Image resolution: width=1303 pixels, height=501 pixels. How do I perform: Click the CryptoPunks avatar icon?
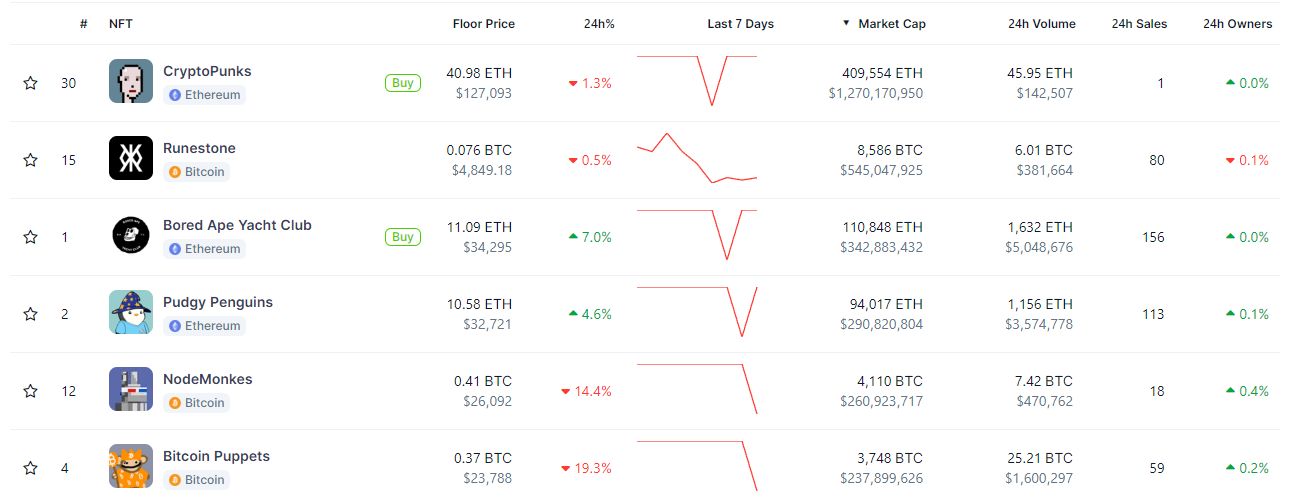click(131, 81)
